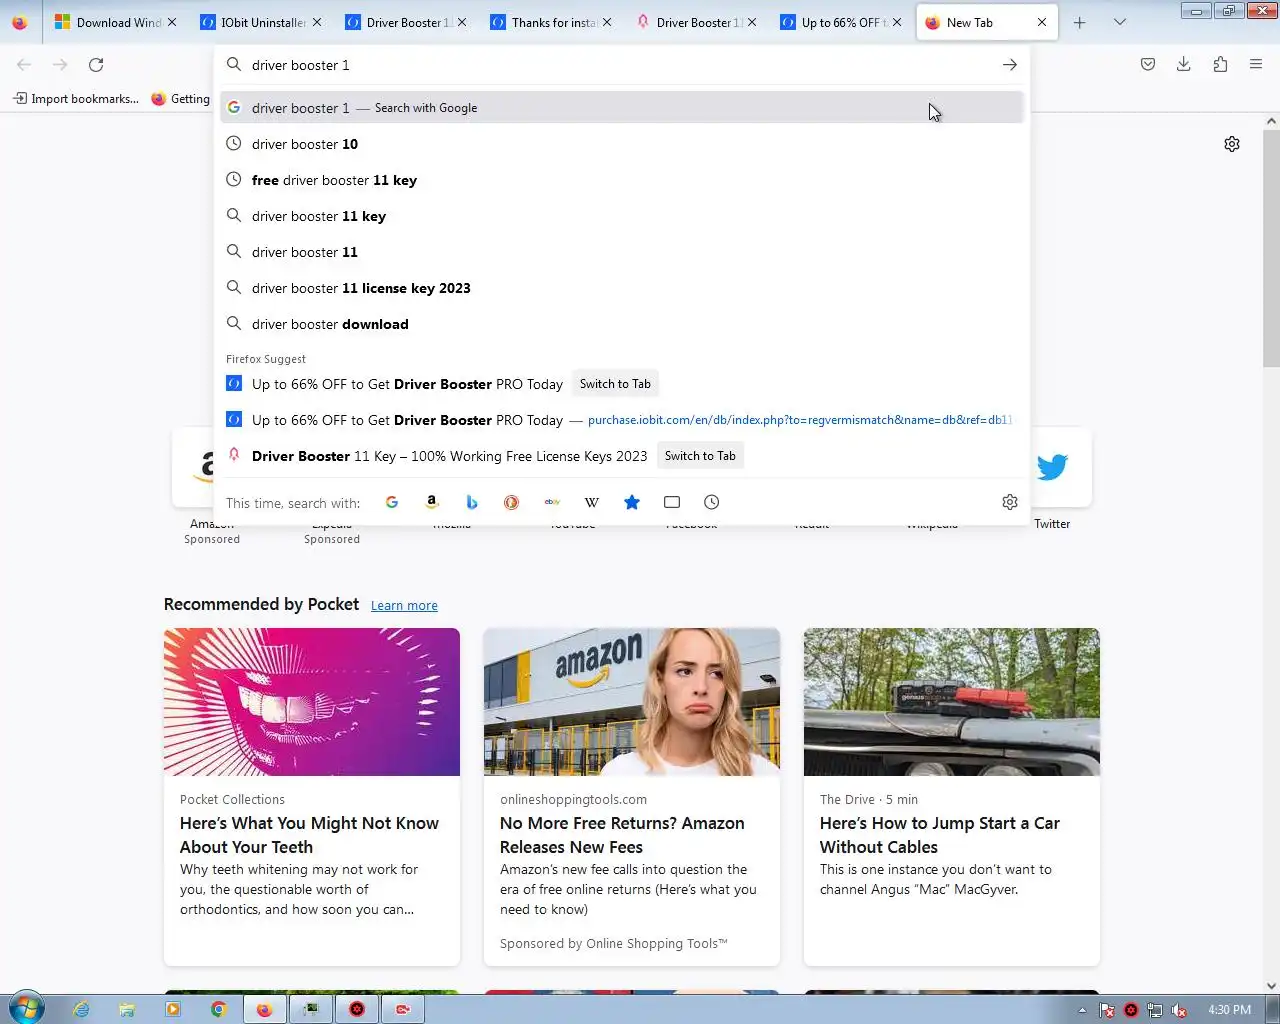Open the jump start car article thumbnail
The width and height of the screenshot is (1280, 1024).
tap(952, 702)
